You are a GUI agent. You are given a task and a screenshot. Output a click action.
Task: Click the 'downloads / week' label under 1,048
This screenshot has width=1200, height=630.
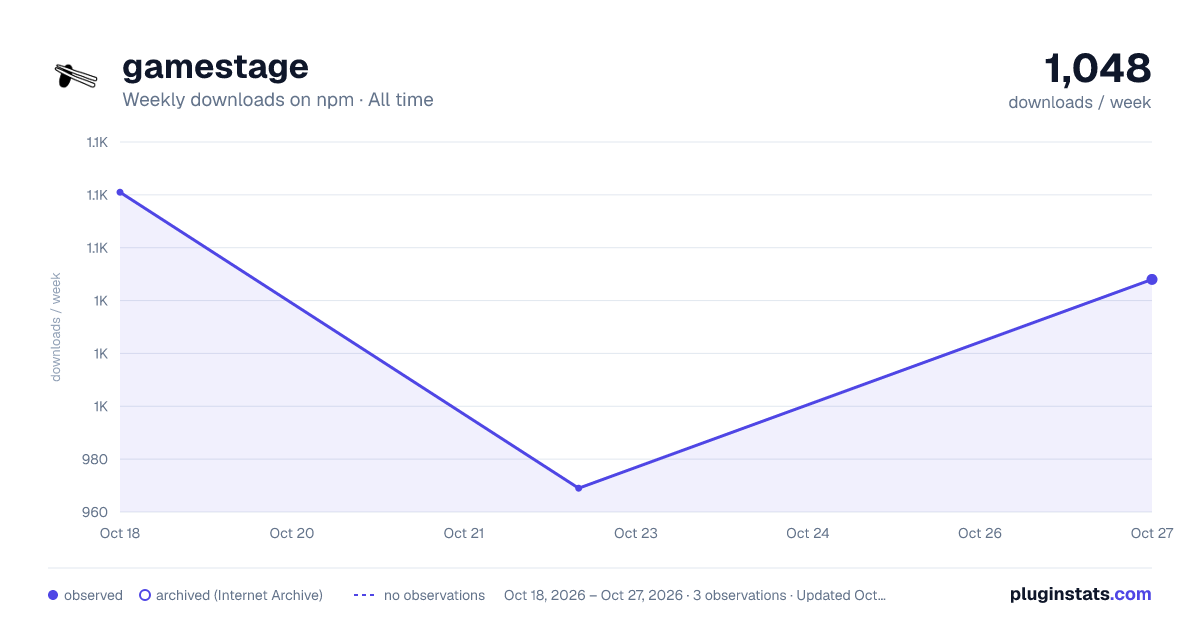point(1080,102)
